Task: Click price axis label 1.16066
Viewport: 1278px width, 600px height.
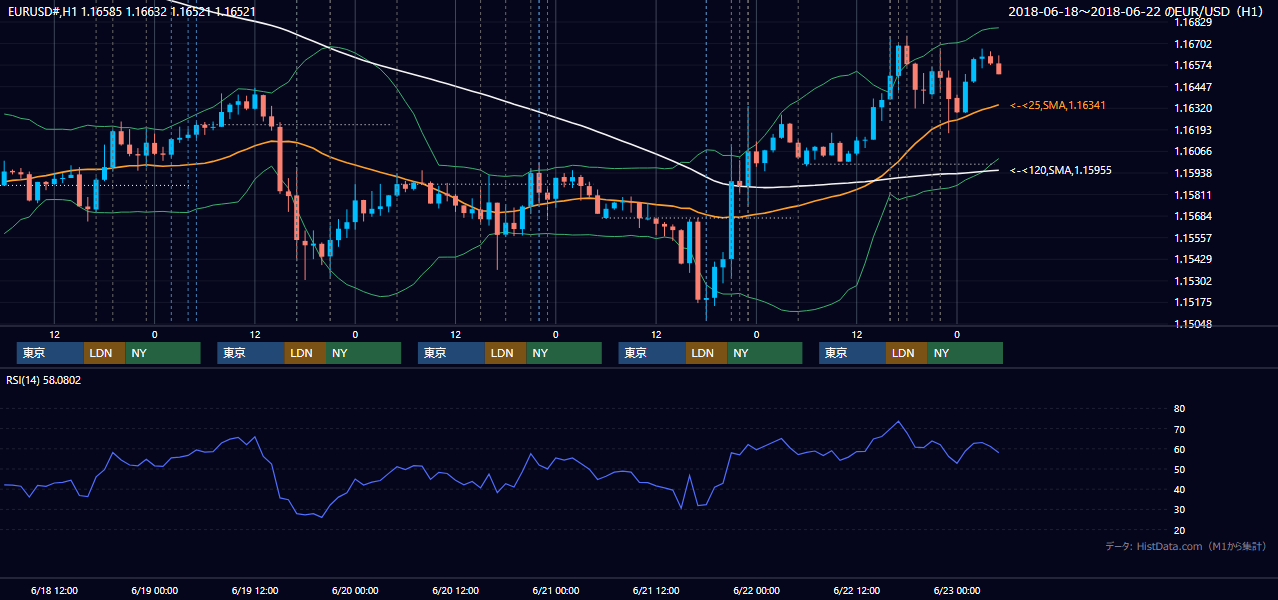Action: coord(1192,151)
